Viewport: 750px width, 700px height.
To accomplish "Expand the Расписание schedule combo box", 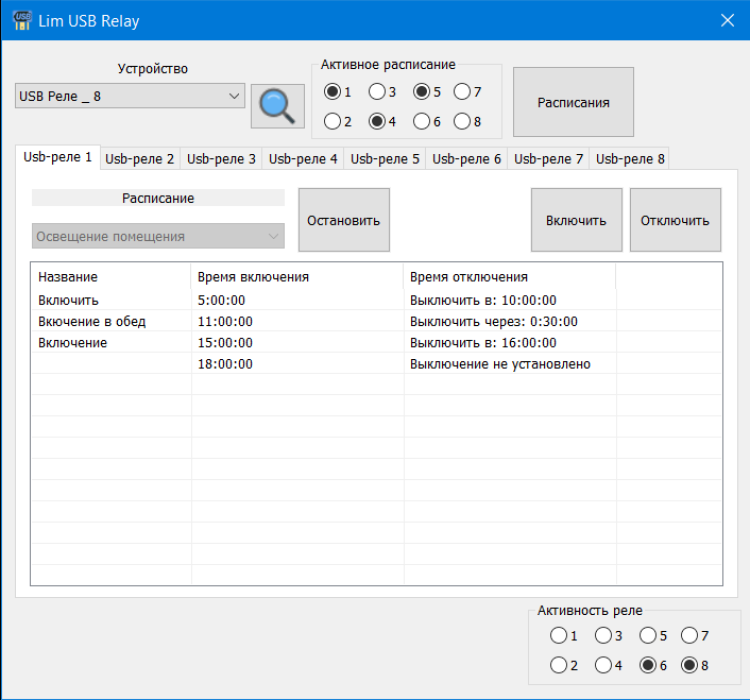I will [x=158, y=237].
